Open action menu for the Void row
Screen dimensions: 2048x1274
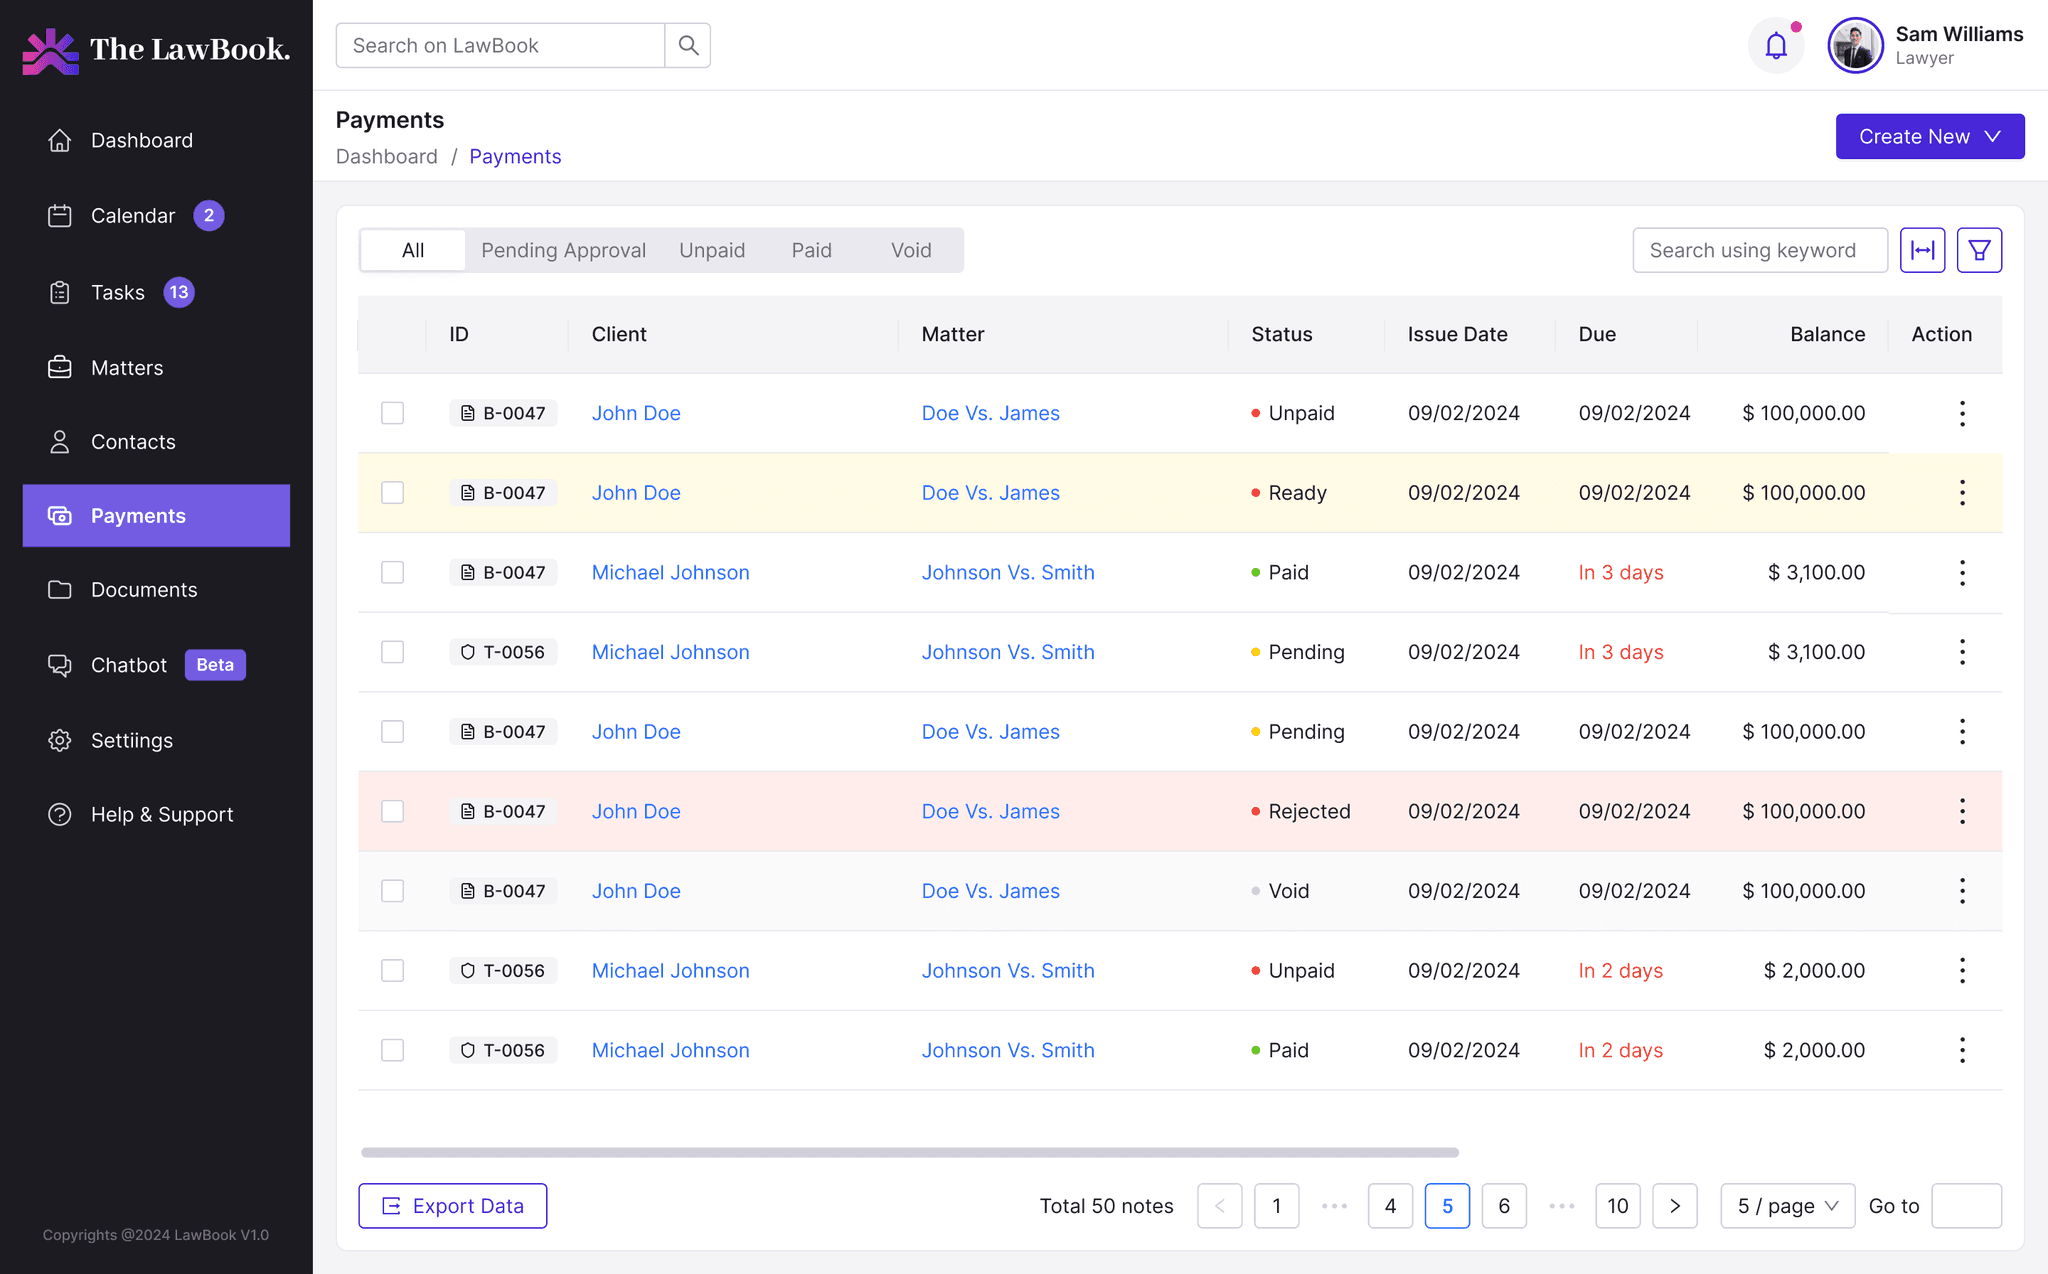(x=1962, y=891)
